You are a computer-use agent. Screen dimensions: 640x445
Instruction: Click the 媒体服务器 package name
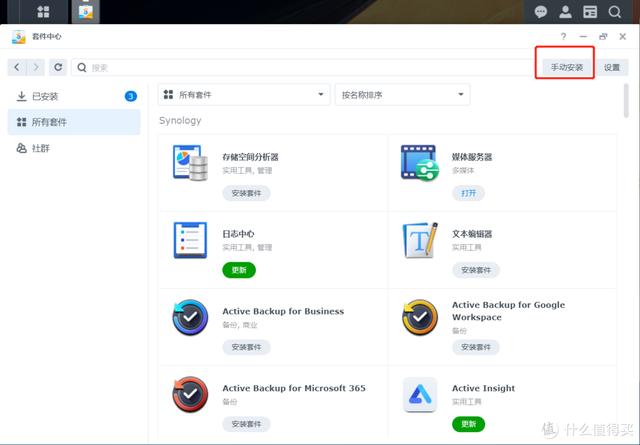pos(472,157)
